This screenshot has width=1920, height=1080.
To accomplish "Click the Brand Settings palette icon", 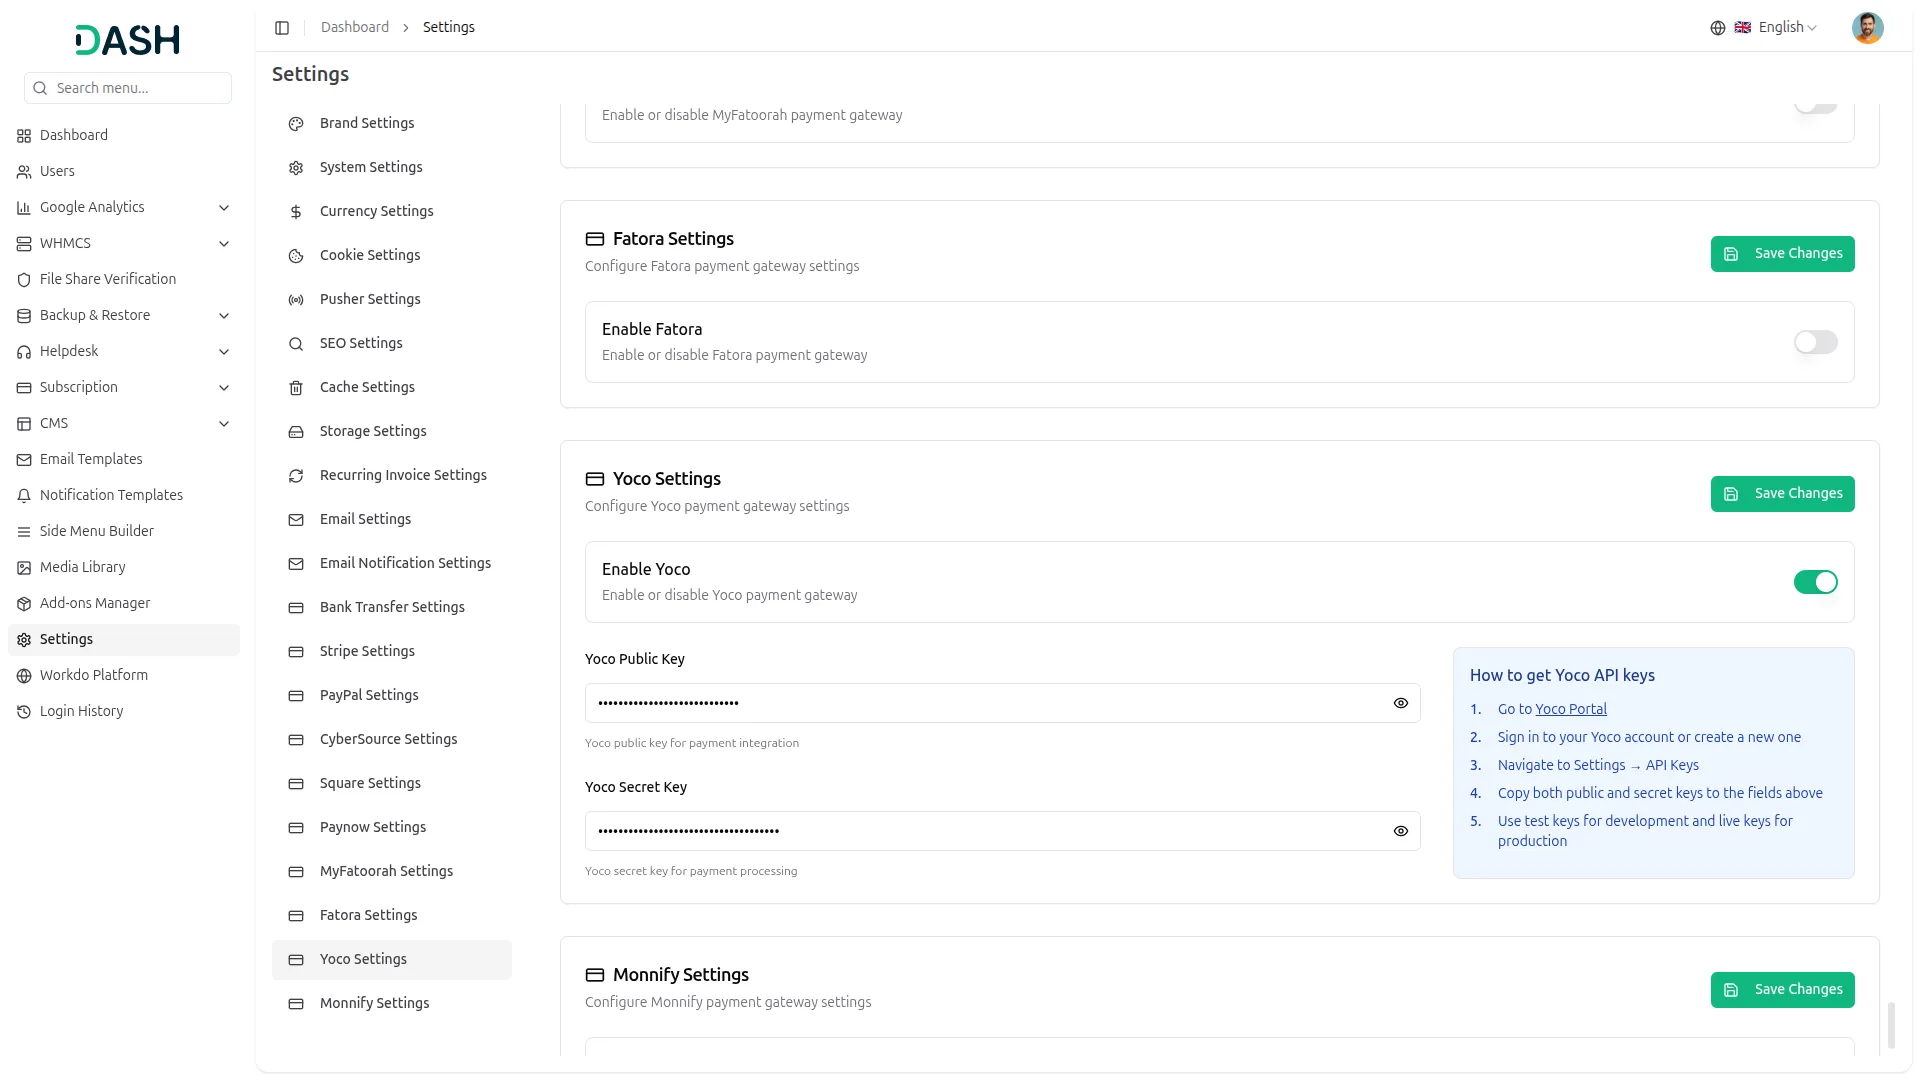I will 296,124.
